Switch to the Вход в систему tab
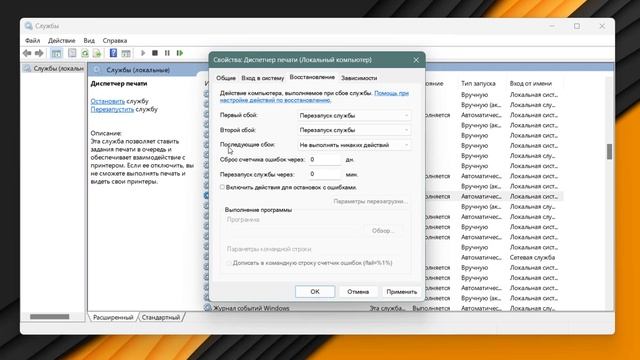This screenshot has height=360, width=640. 262,78
